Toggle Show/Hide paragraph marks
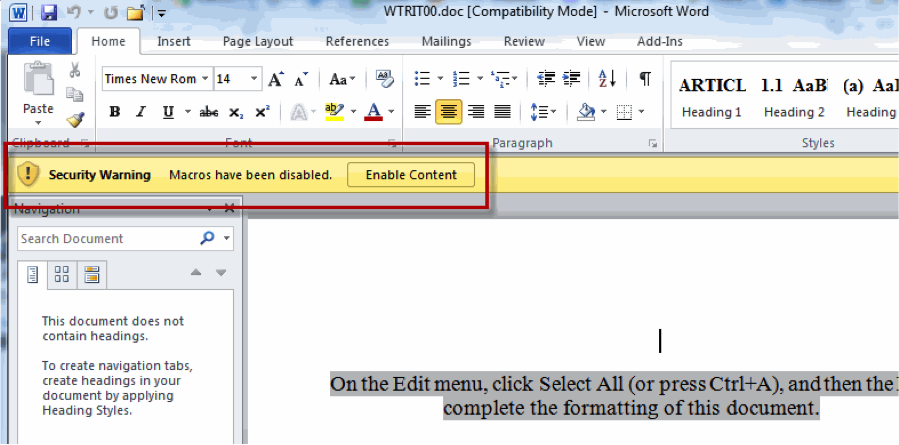 645,79
